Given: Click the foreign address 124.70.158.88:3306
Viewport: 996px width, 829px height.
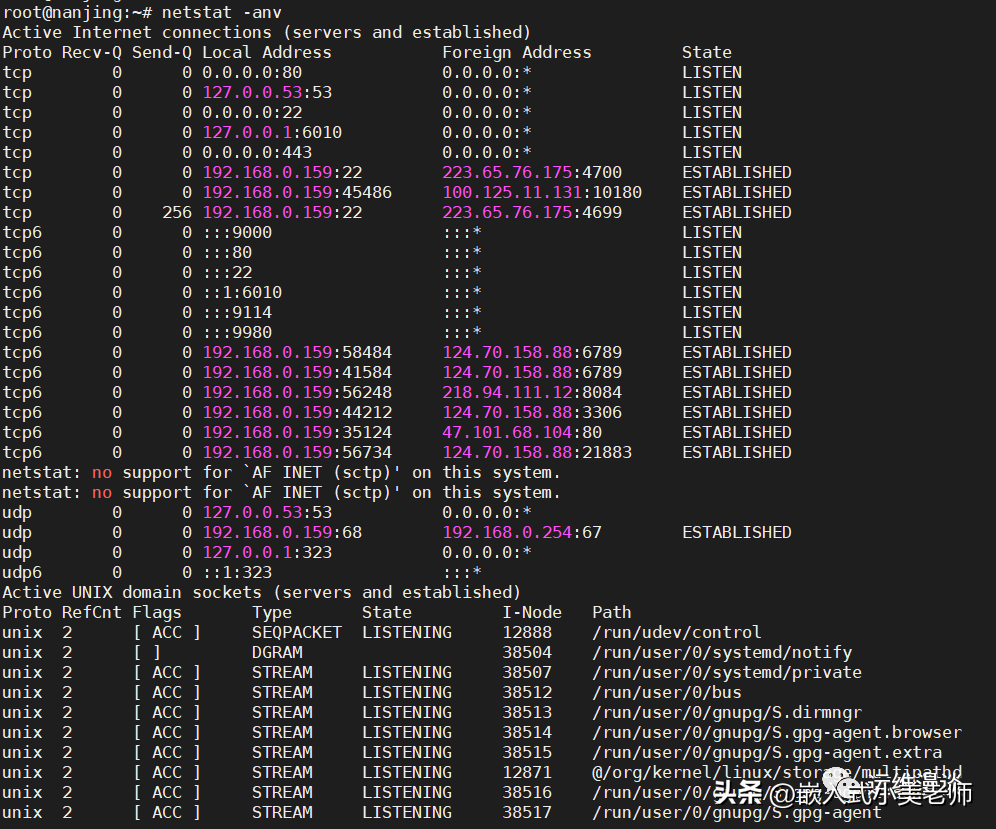Looking at the screenshot, I should pyautogui.click(x=532, y=412).
